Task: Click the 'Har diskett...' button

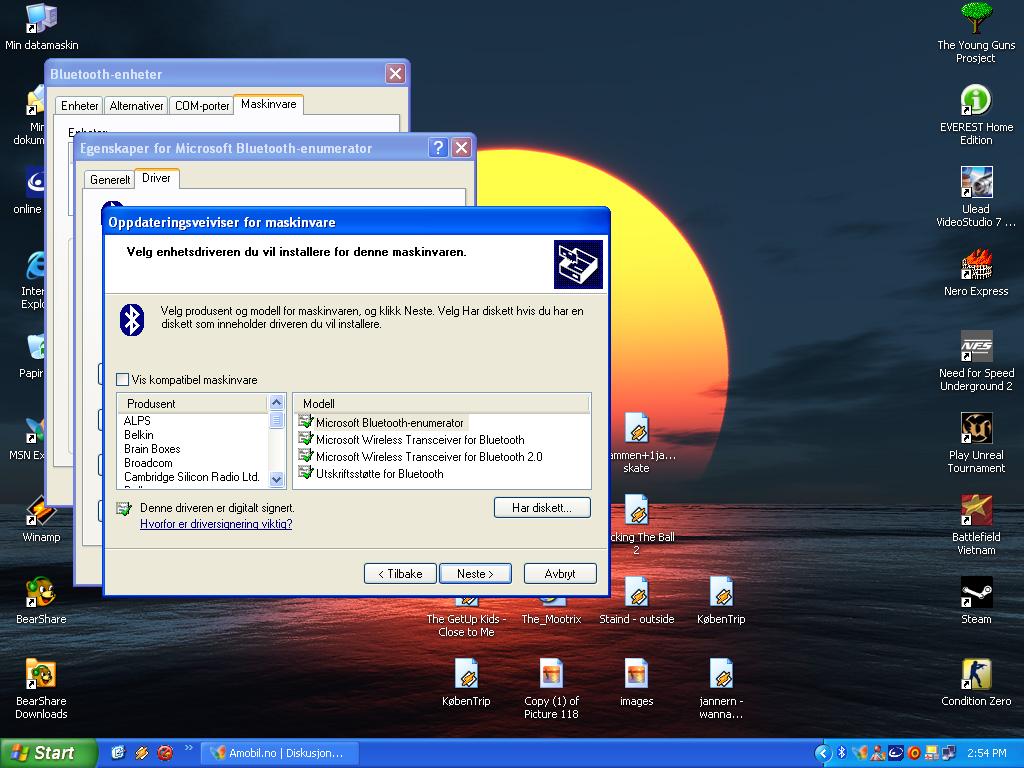Action: [542, 507]
